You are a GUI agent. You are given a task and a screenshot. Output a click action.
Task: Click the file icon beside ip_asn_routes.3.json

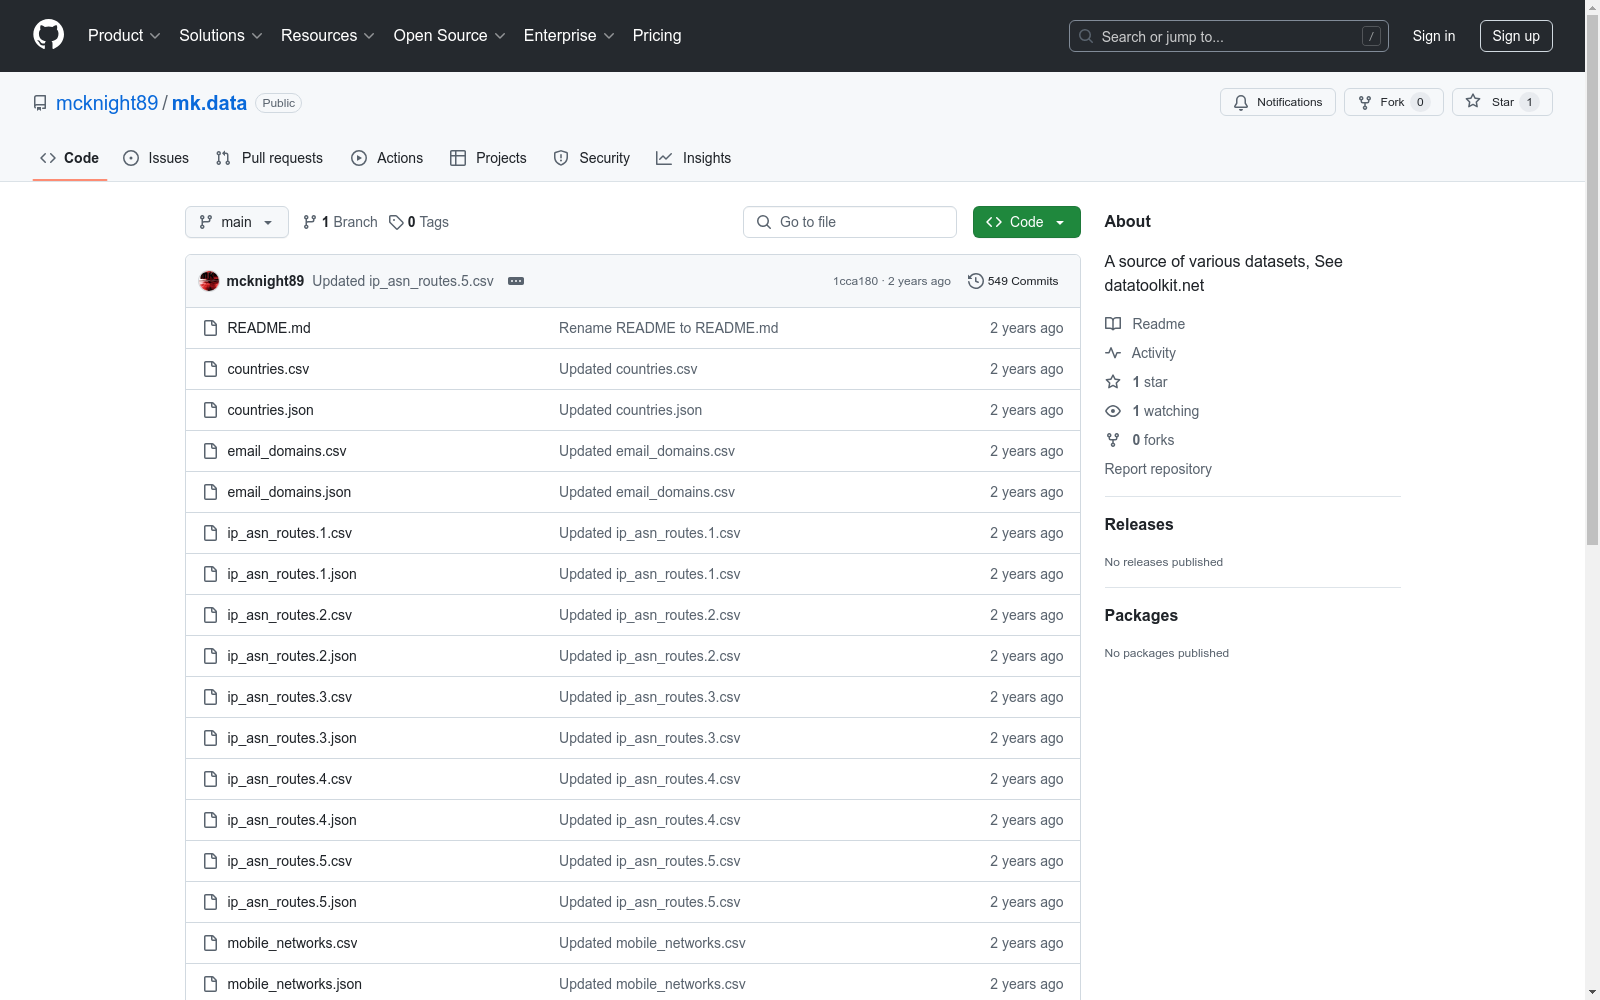[x=210, y=738]
